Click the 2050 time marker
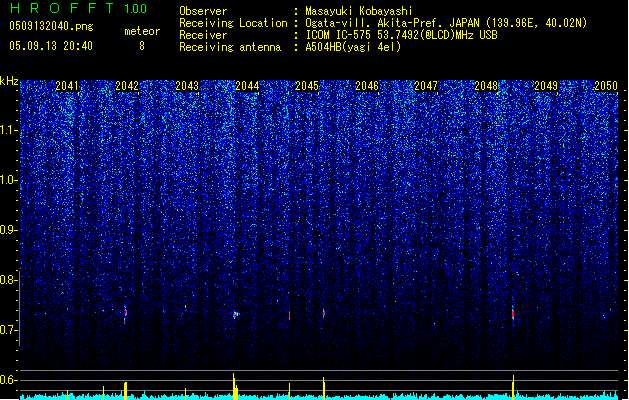629x400 pixels. [x=606, y=86]
